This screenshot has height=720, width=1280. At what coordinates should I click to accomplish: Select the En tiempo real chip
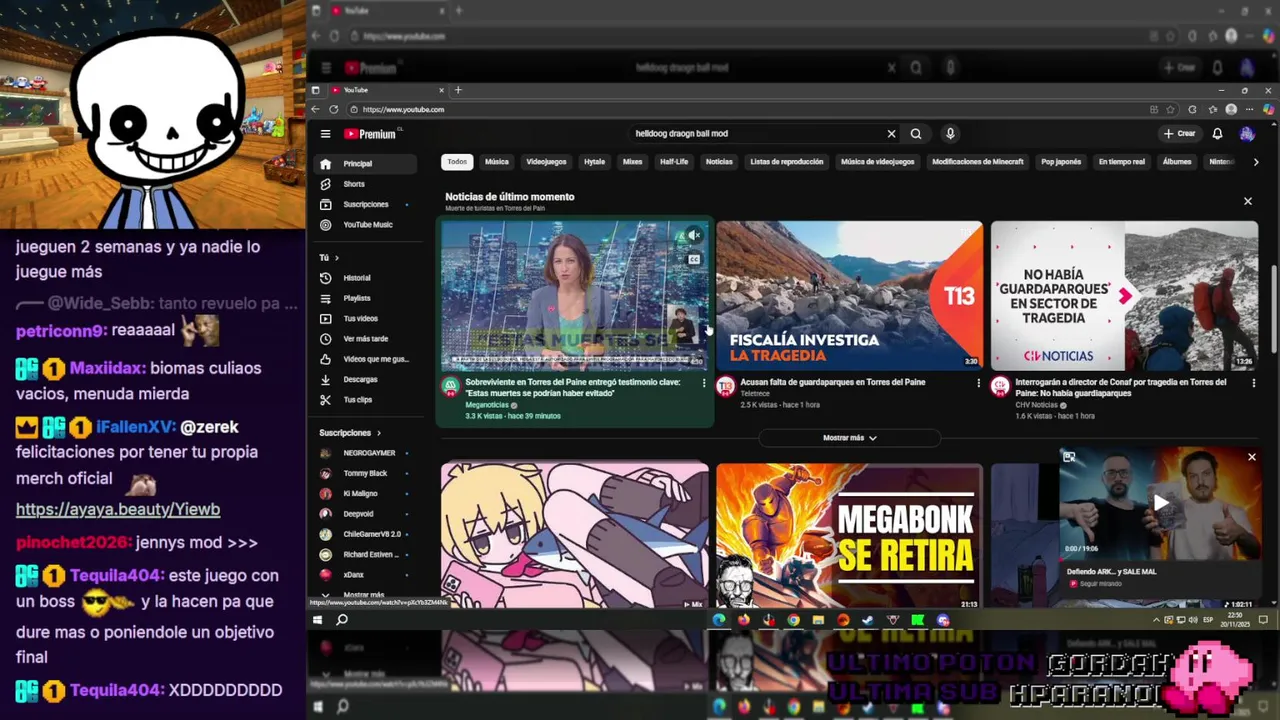click(1122, 162)
